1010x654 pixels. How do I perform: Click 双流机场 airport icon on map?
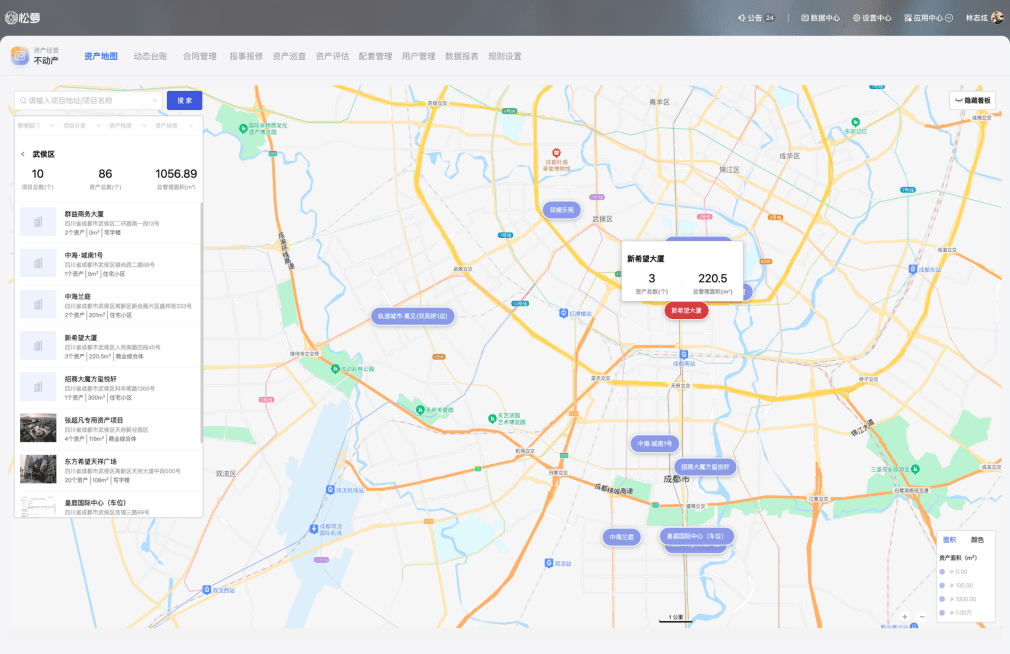[314, 529]
